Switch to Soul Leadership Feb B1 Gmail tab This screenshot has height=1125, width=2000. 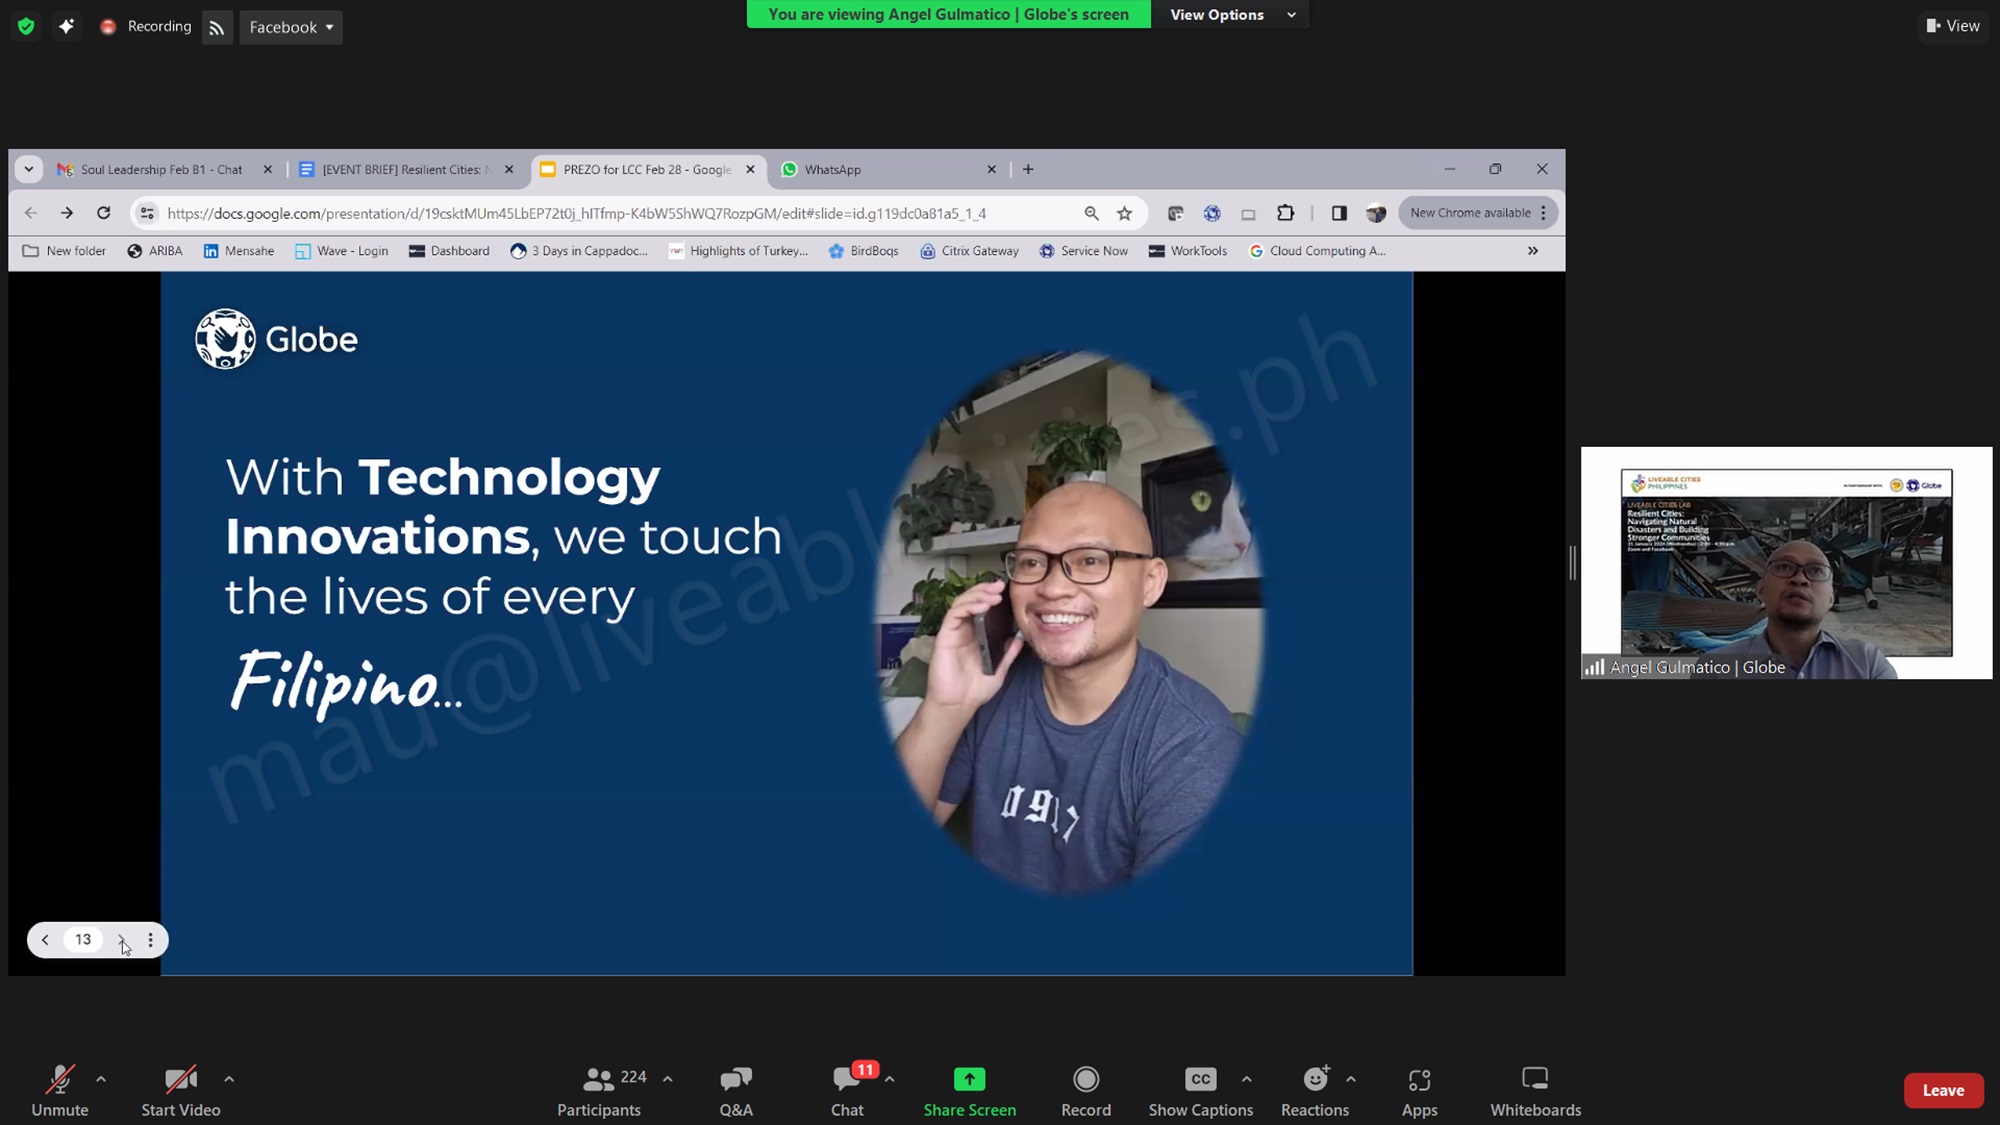(x=160, y=169)
